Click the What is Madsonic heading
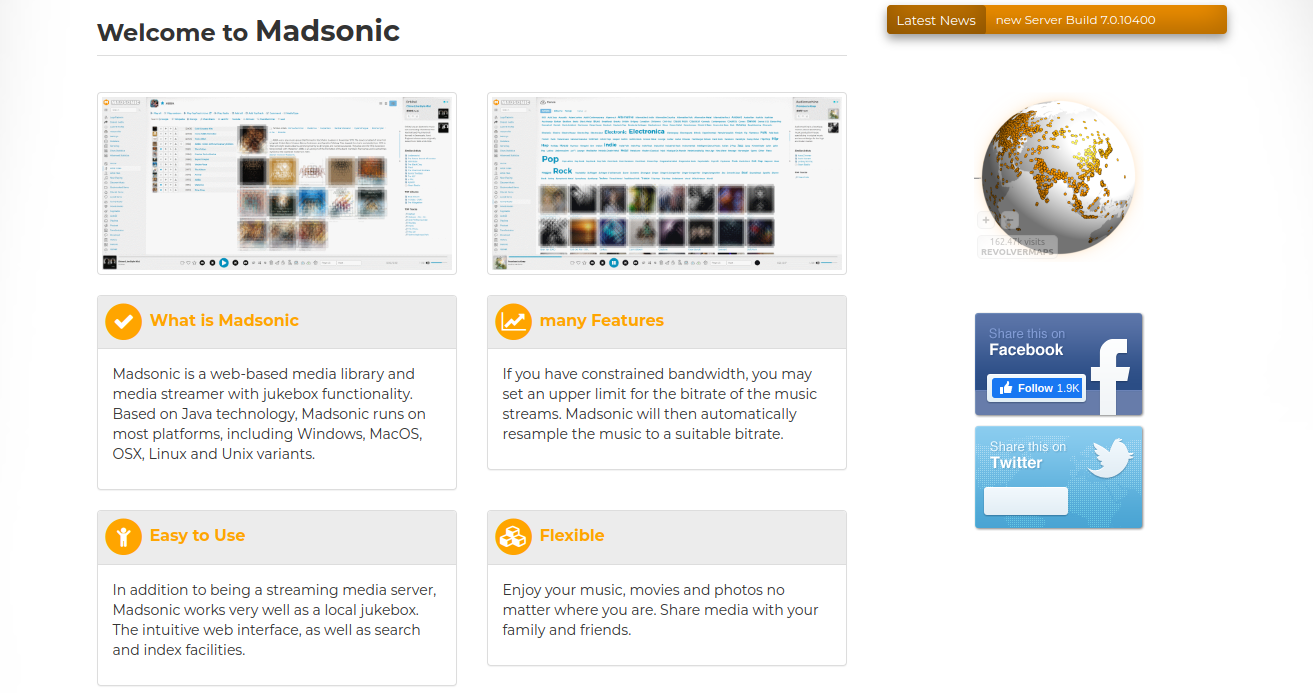Viewport: 1313px width, 693px height. click(224, 321)
